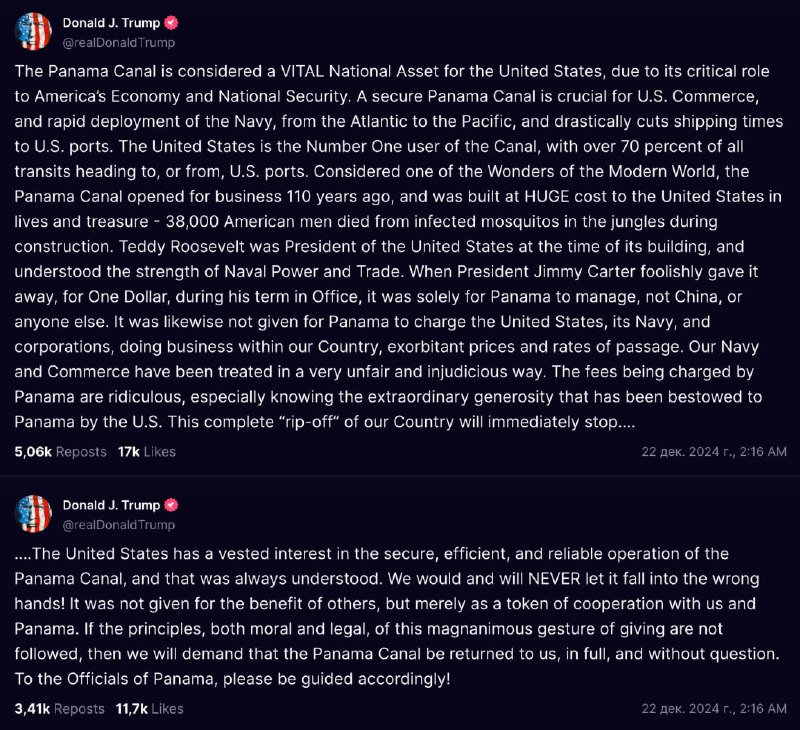The height and width of the screenshot is (730, 800).
Task: Open Donald J. Trump name on second post
Action: coord(111,505)
